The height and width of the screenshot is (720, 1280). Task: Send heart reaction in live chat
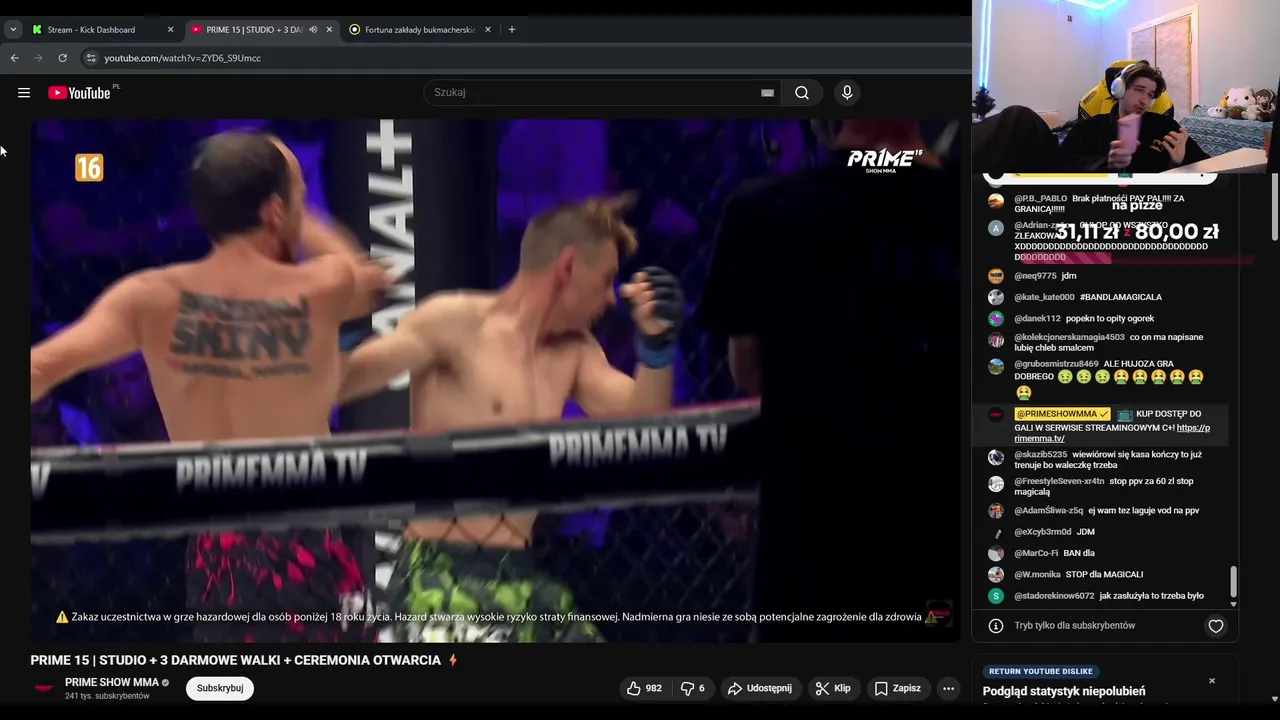pos(1216,626)
